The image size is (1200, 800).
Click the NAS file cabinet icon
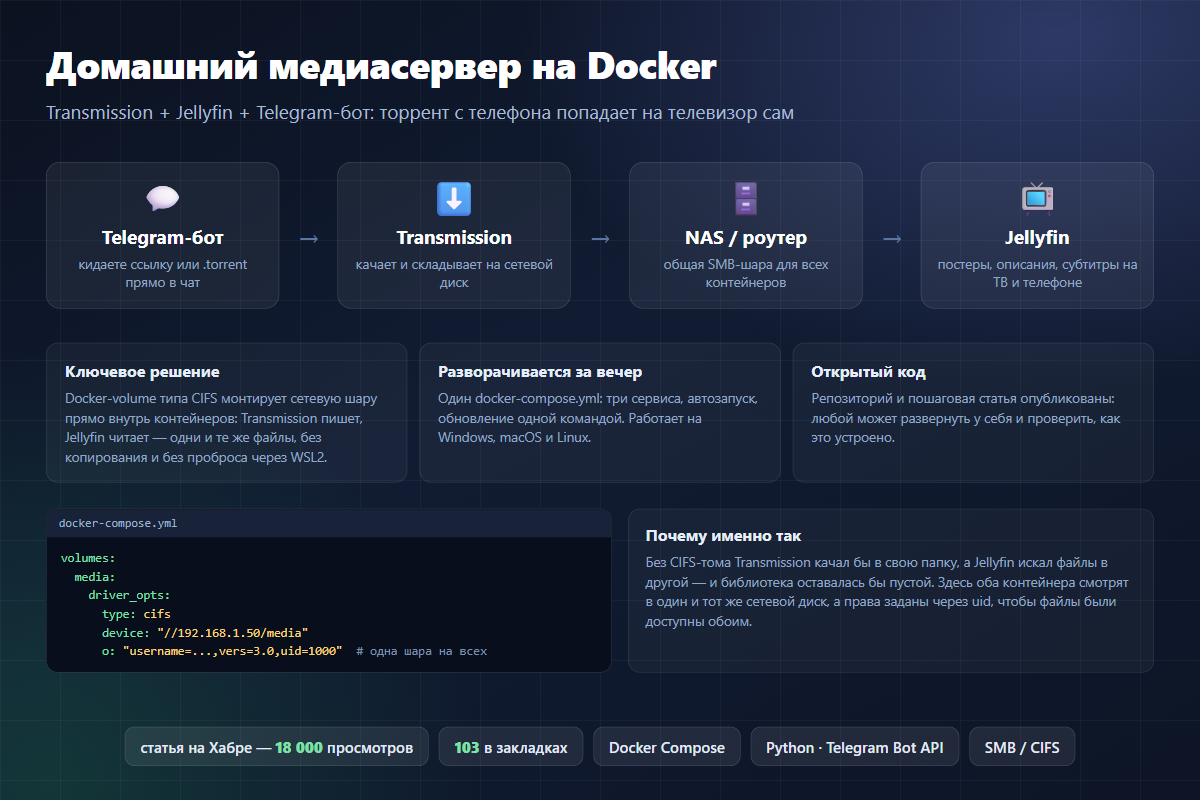click(x=746, y=198)
